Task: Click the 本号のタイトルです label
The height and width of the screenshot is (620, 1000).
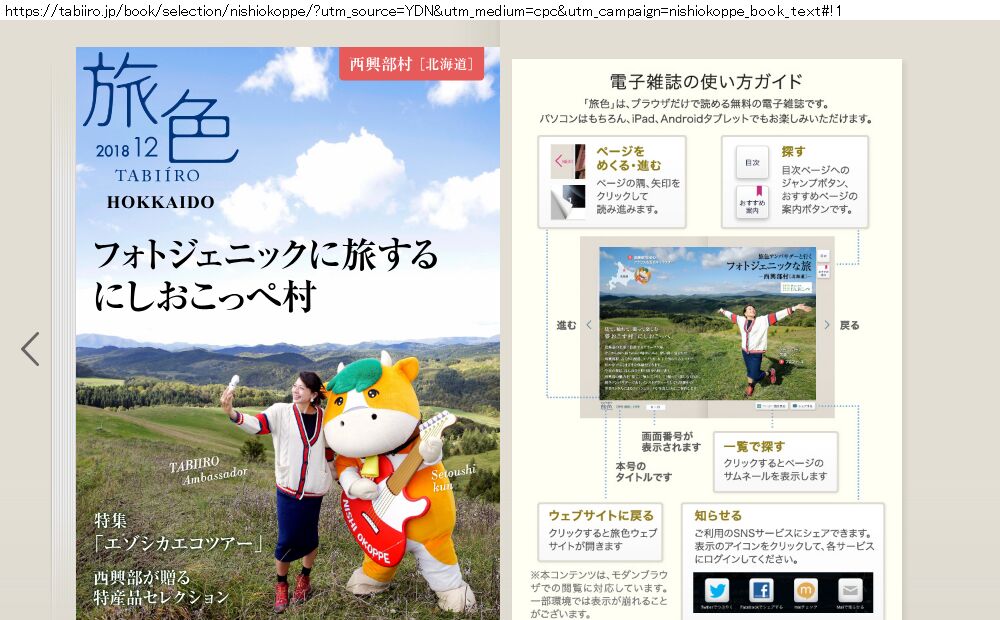Action: [x=643, y=471]
